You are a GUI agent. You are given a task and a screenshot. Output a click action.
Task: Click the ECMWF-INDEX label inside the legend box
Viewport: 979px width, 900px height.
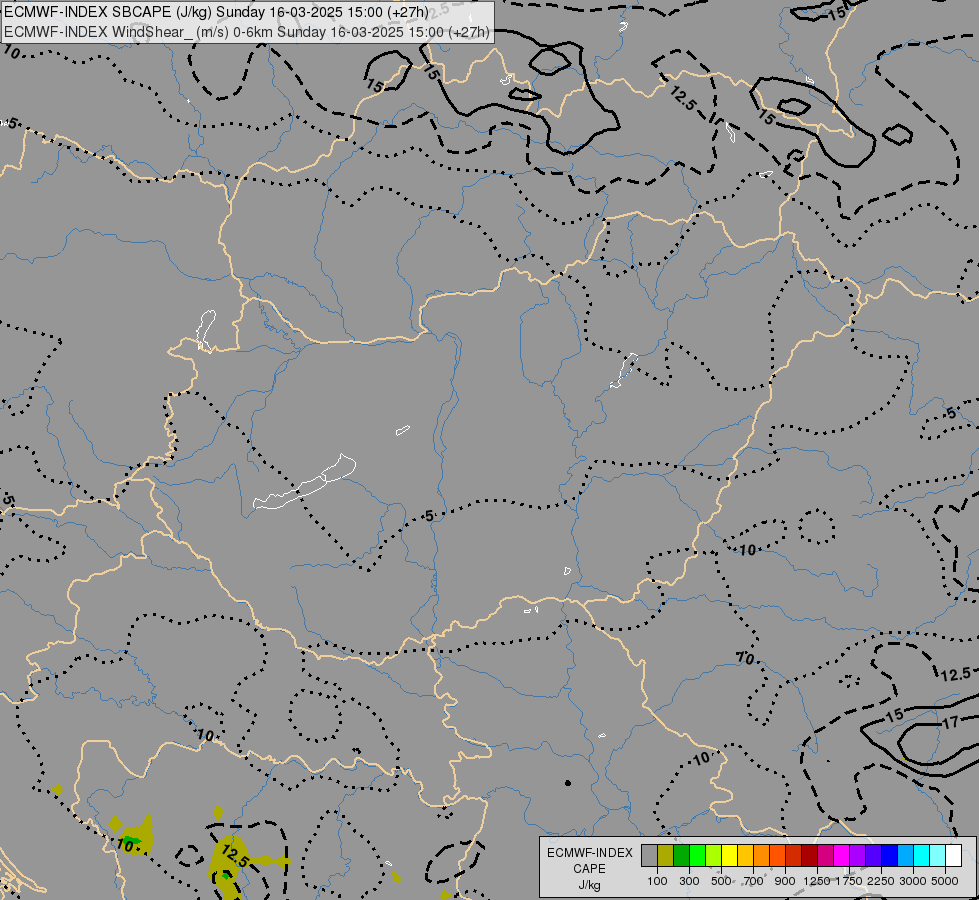pyautogui.click(x=590, y=853)
